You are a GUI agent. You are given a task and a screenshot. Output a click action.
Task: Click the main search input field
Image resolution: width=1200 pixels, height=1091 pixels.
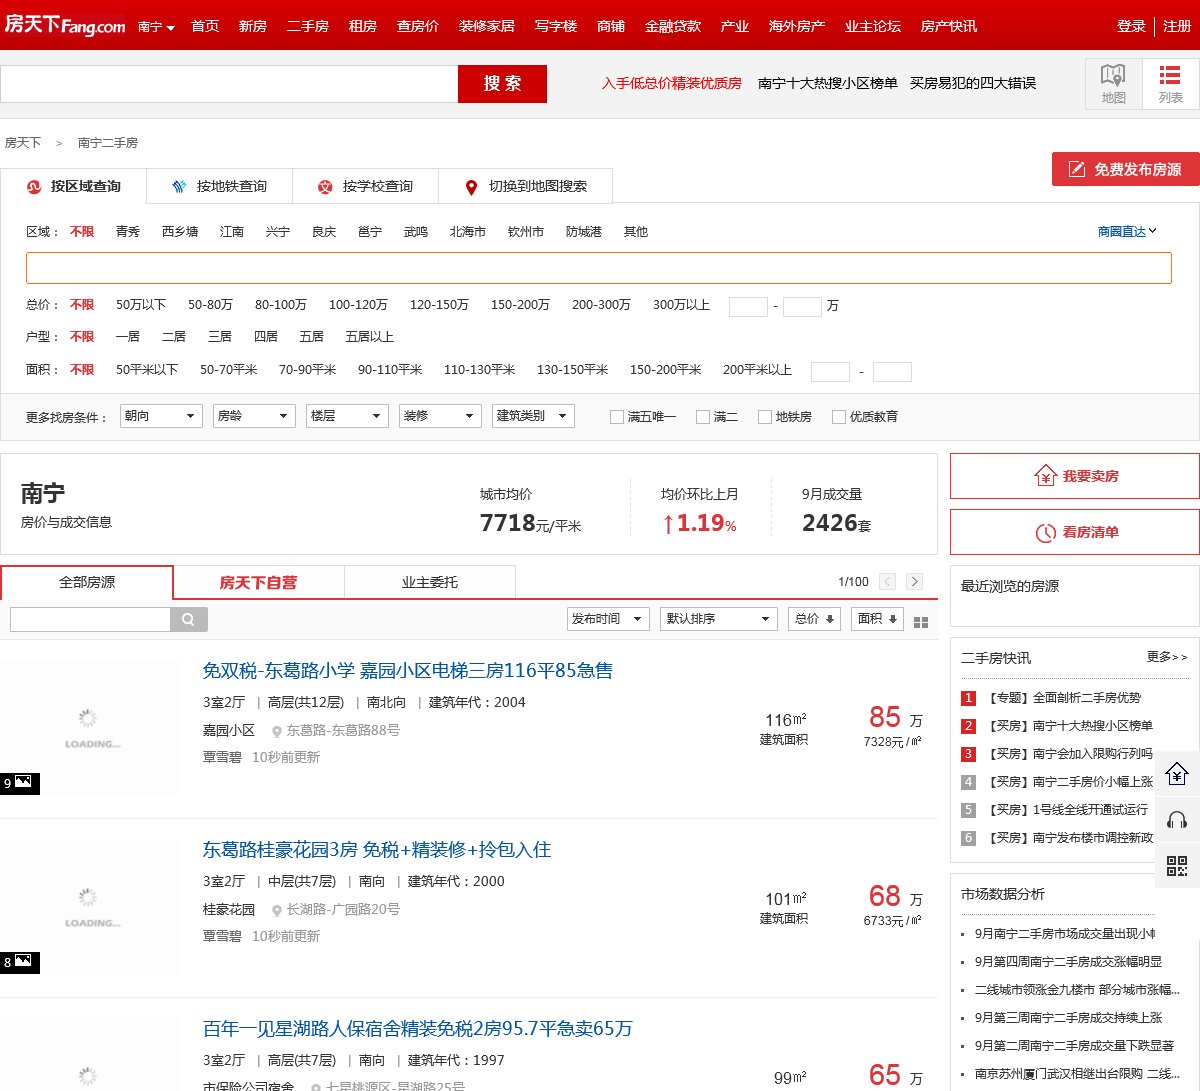tap(229, 84)
